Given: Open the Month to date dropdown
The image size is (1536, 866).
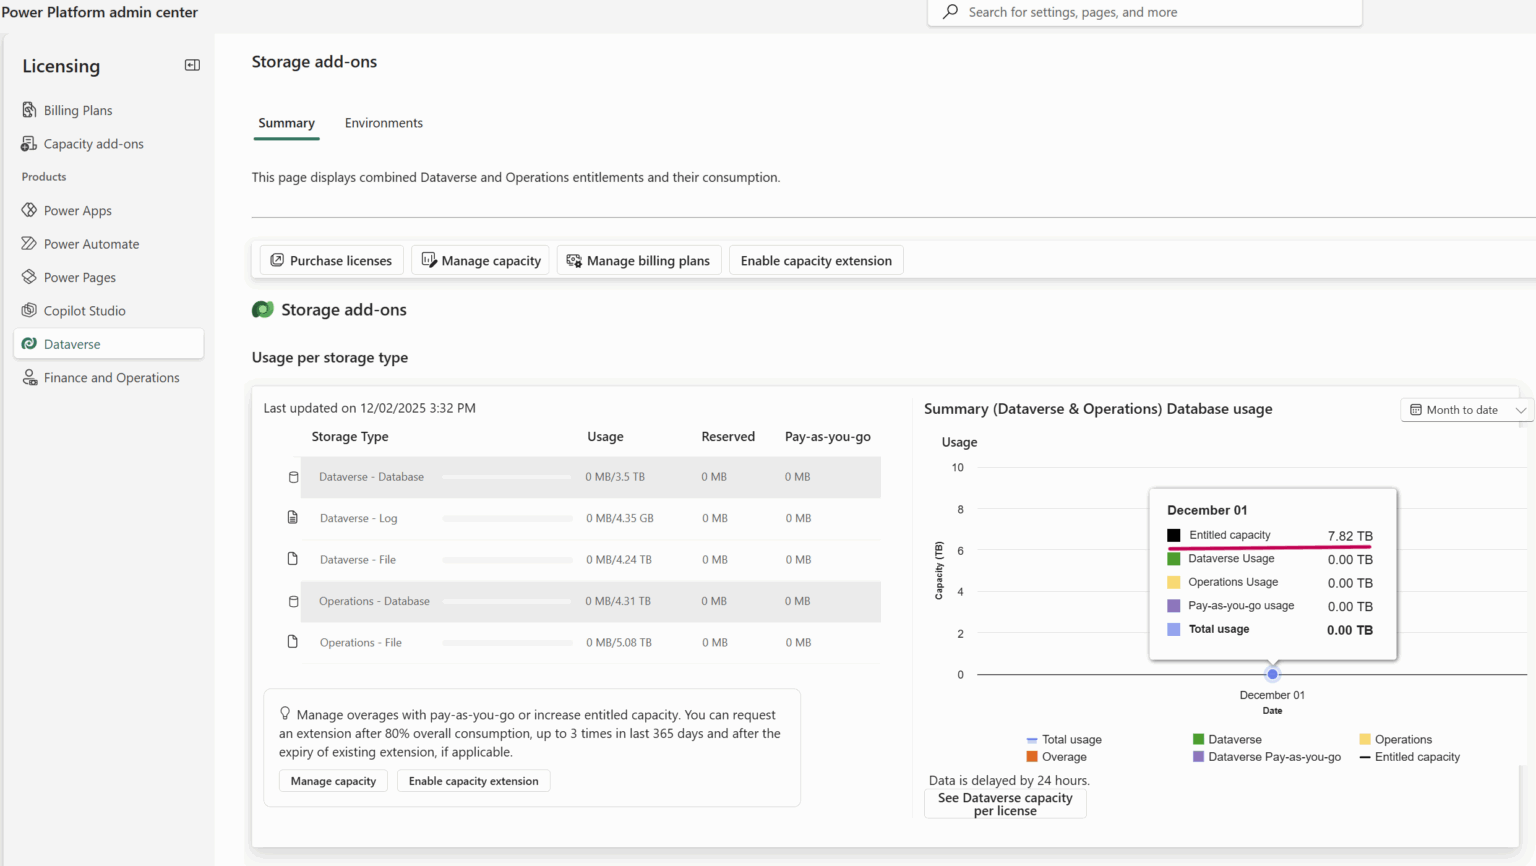Looking at the screenshot, I should (1463, 410).
